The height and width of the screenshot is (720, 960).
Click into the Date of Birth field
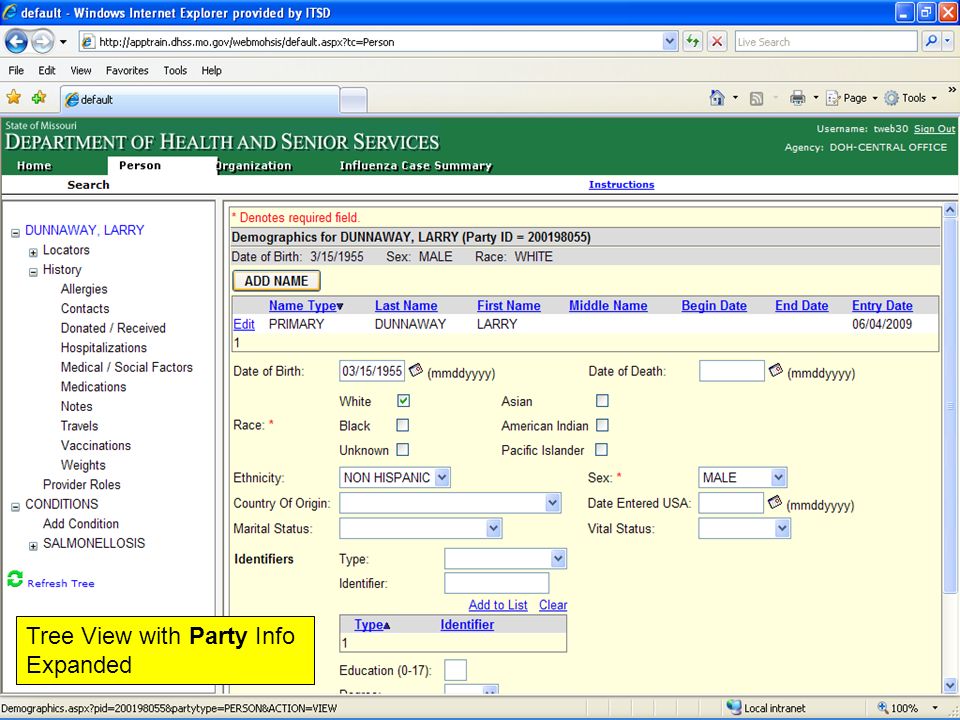tap(372, 371)
